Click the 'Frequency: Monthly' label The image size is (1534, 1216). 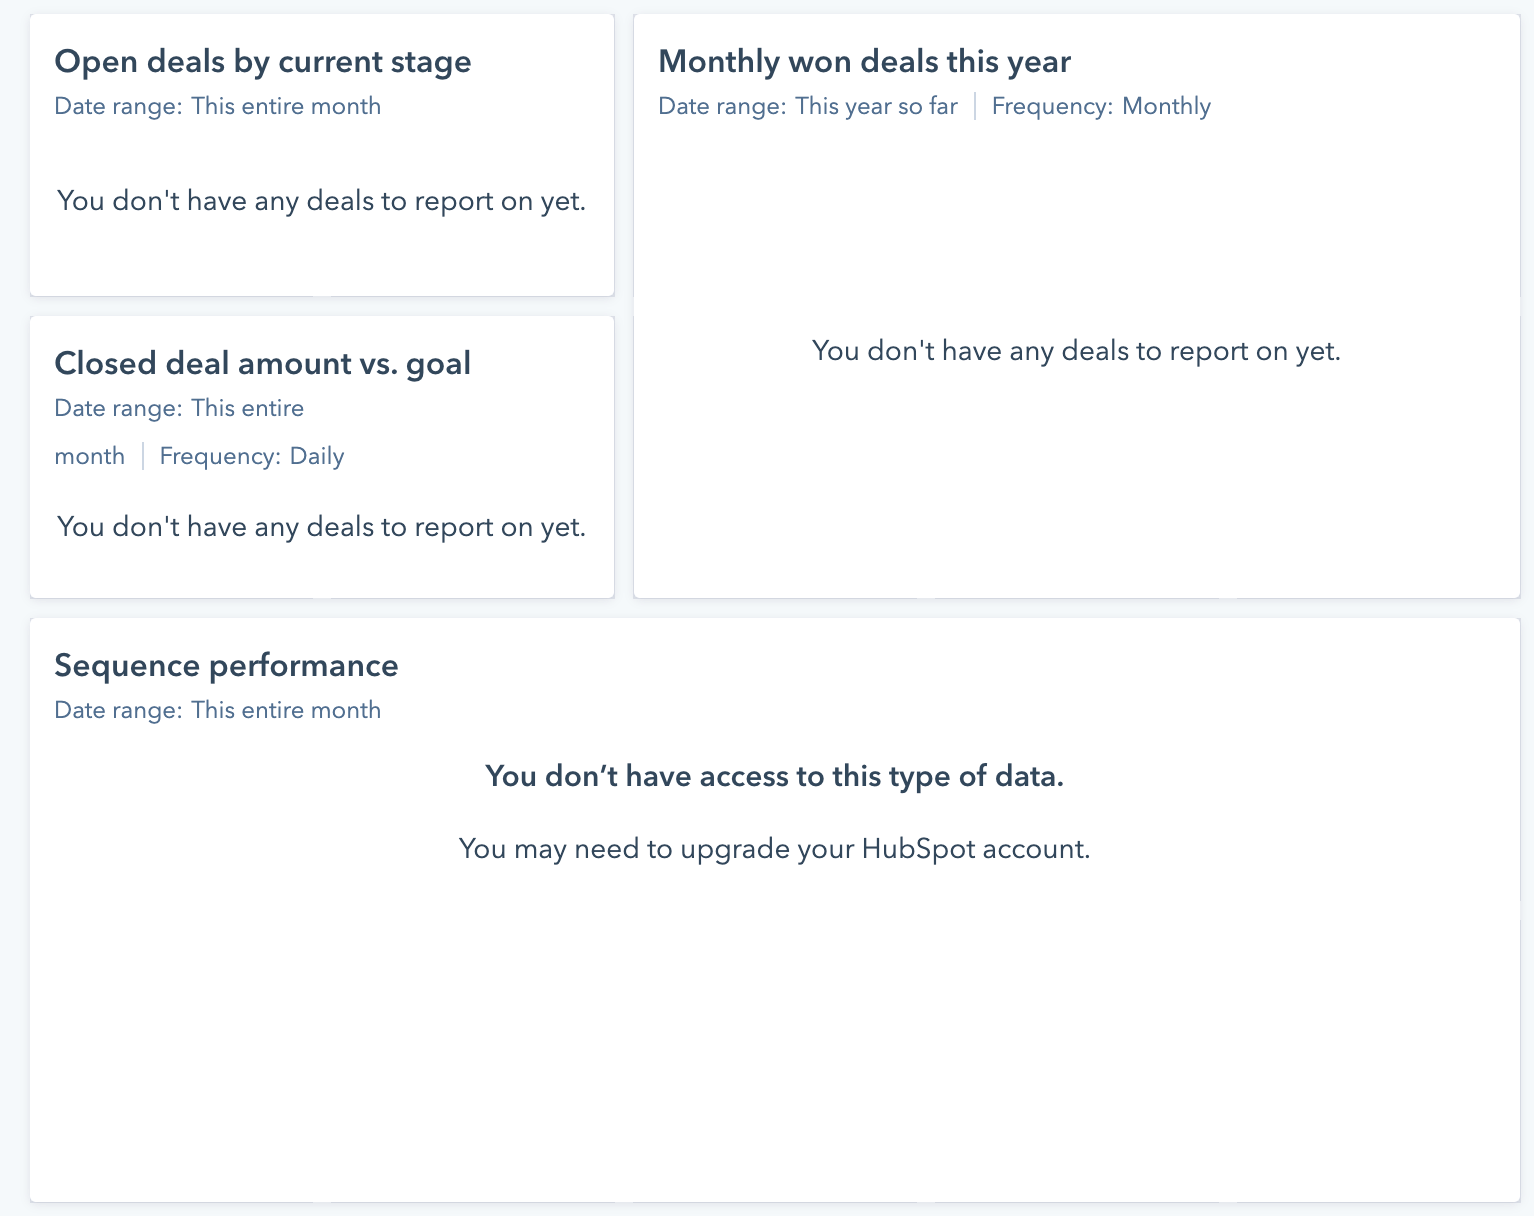point(1101,106)
